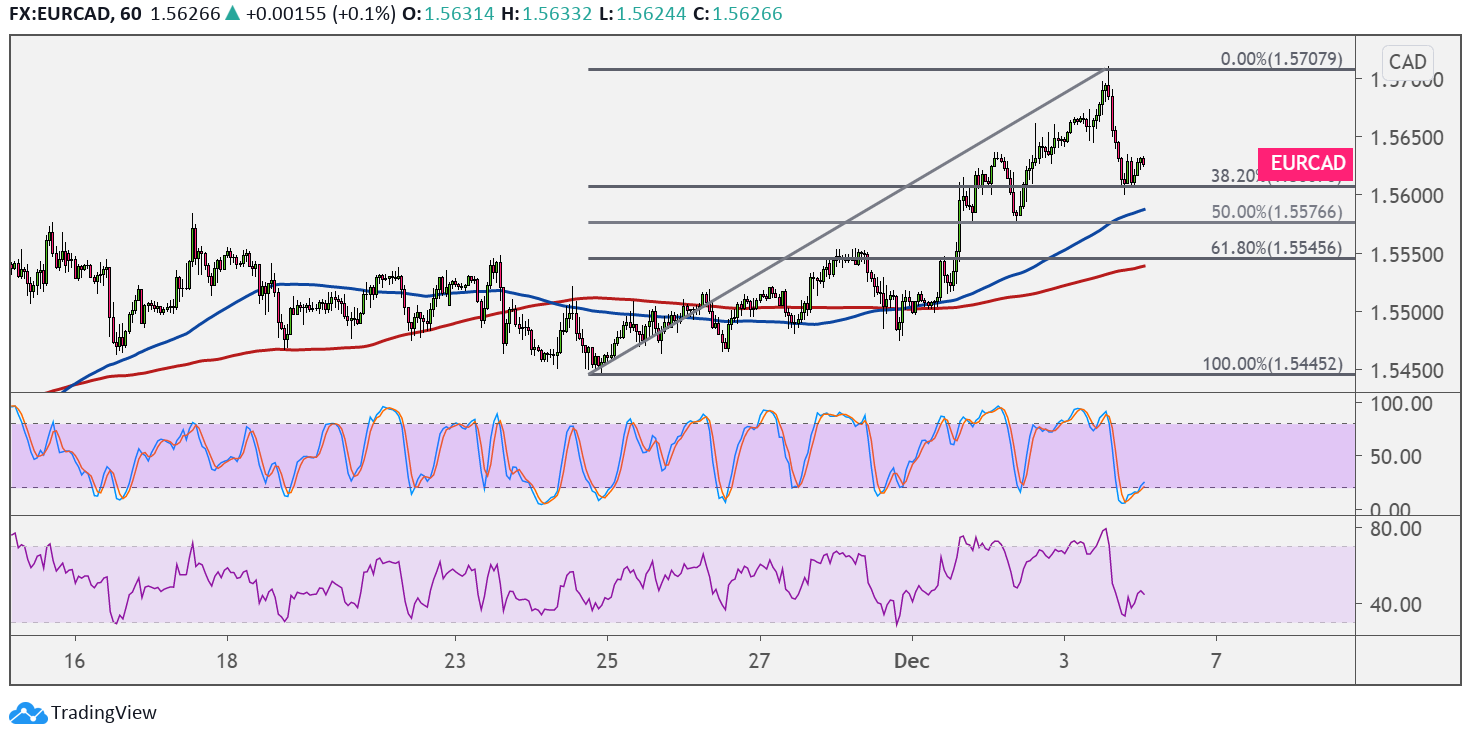The width and height of the screenshot is (1471, 740).
Task: Click 100.00 on the stochastic scale
Action: pyautogui.click(x=1403, y=403)
